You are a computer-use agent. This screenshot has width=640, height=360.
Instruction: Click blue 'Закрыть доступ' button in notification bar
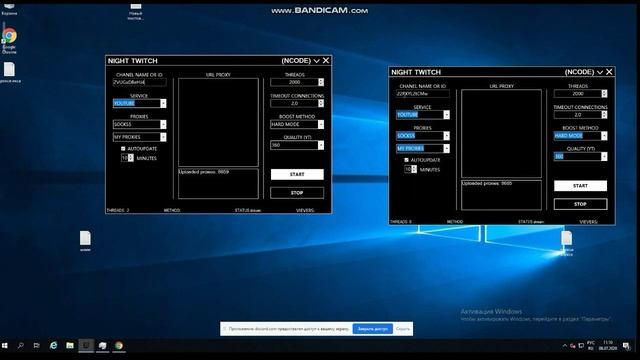[x=373, y=329]
